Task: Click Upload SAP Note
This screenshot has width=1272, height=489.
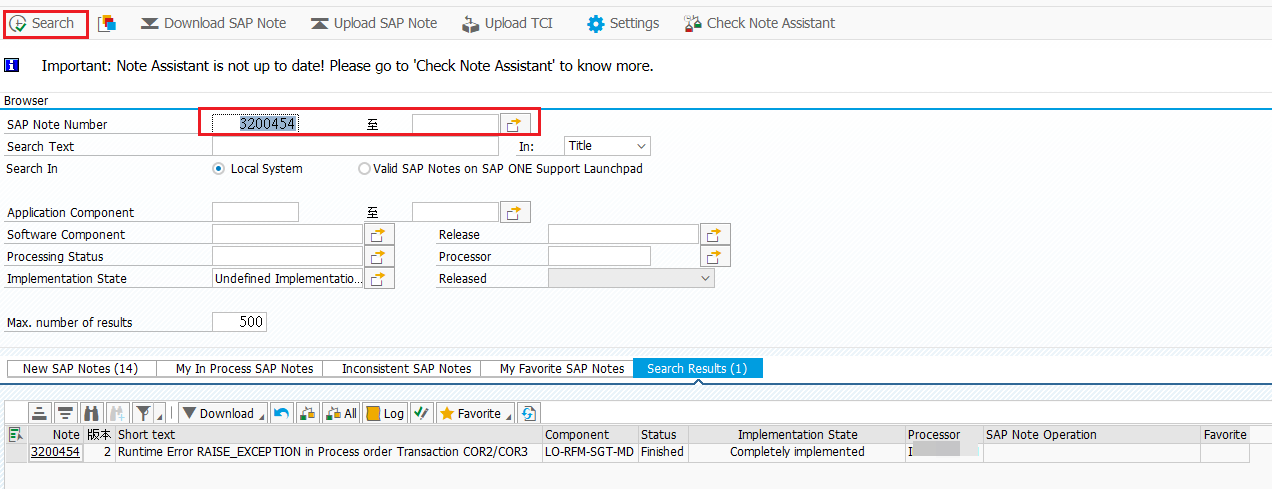Action: point(374,23)
